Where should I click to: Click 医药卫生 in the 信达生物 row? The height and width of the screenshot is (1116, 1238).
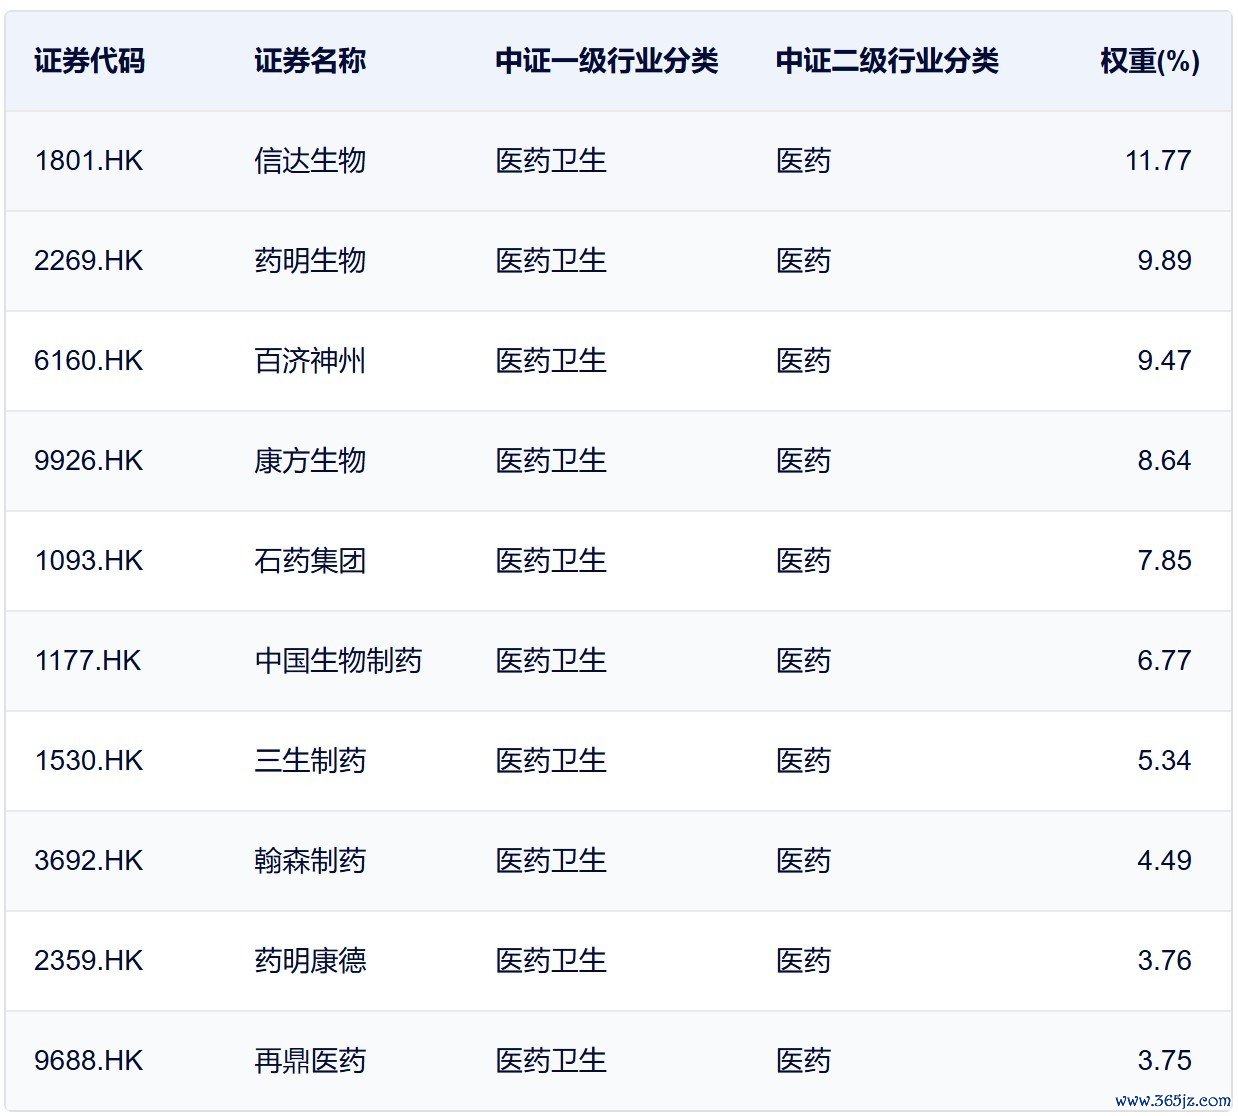coord(551,161)
